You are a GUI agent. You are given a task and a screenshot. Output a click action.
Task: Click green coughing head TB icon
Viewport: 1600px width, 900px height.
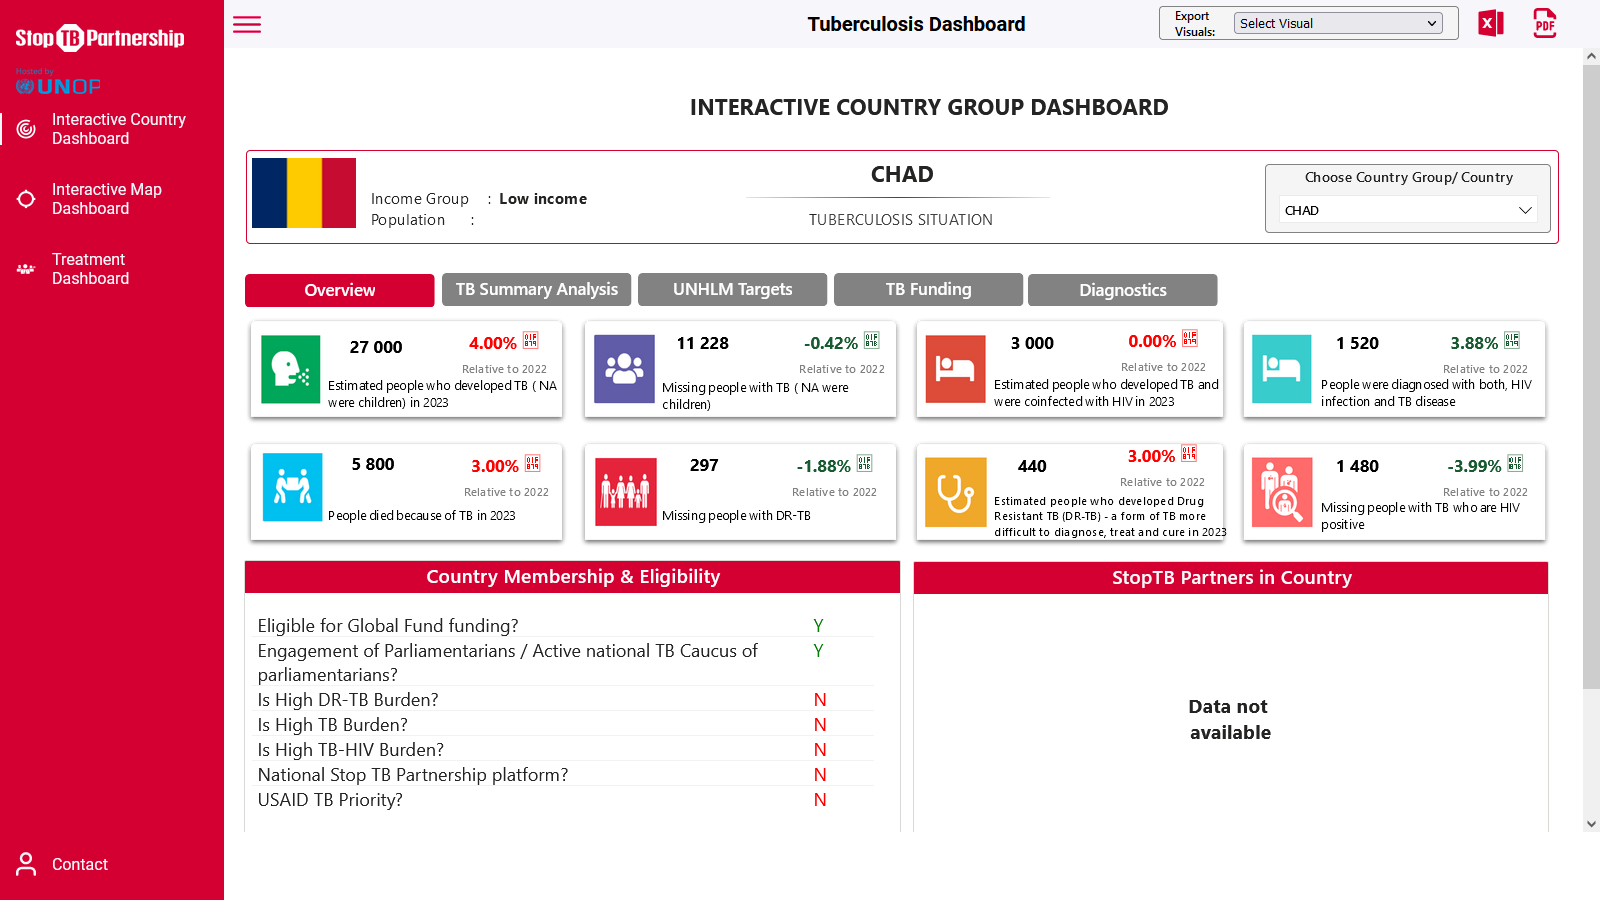tap(291, 369)
